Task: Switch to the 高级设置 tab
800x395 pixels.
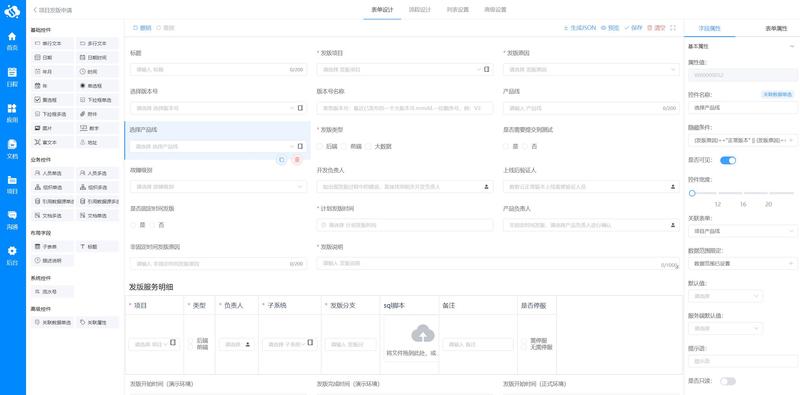Action: point(495,10)
